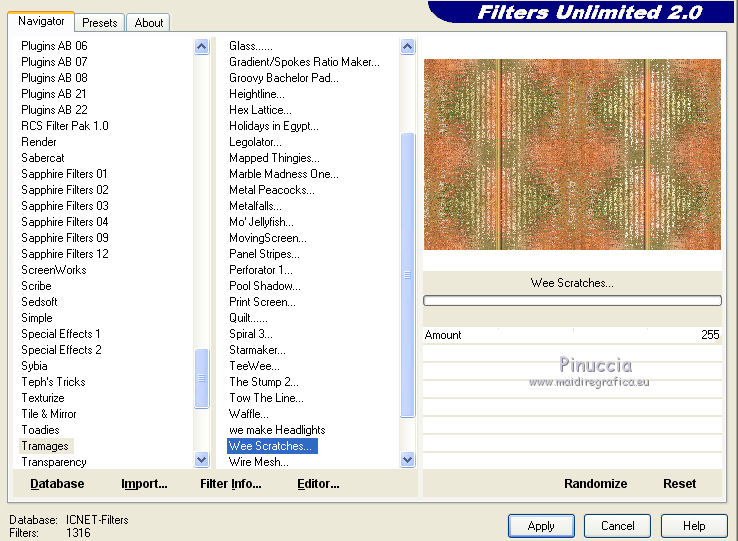Open the Editor... button
The height and width of the screenshot is (541, 738).
tap(318, 484)
